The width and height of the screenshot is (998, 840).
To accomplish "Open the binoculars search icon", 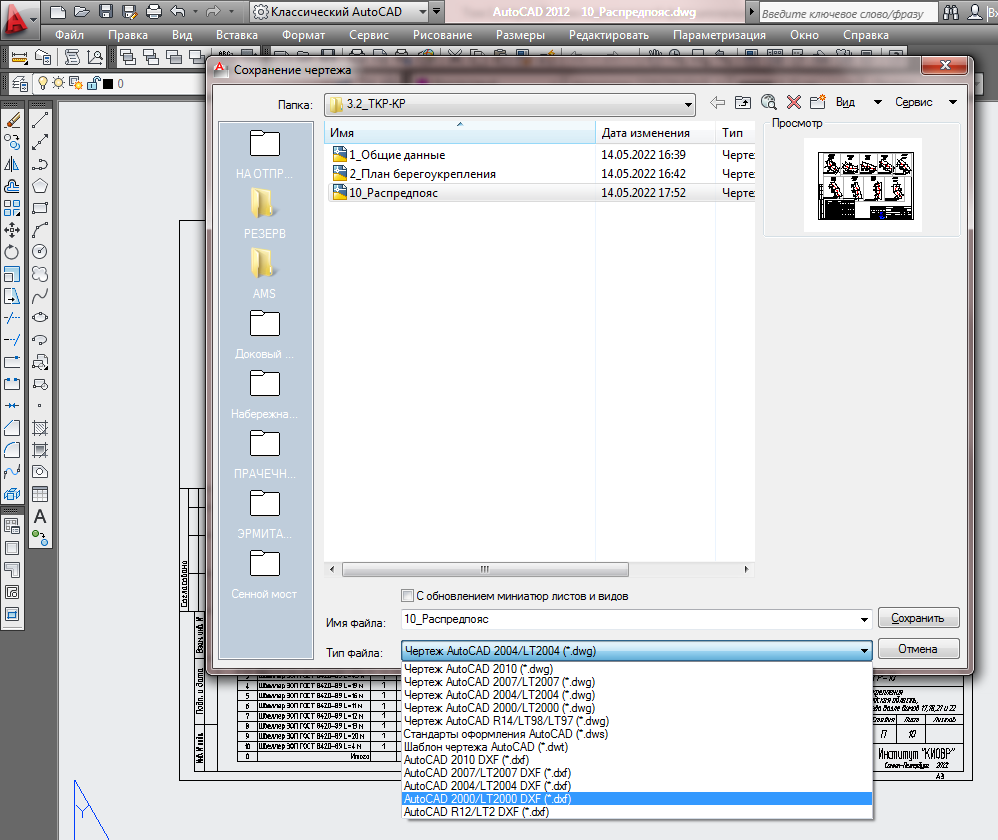I will 951,12.
